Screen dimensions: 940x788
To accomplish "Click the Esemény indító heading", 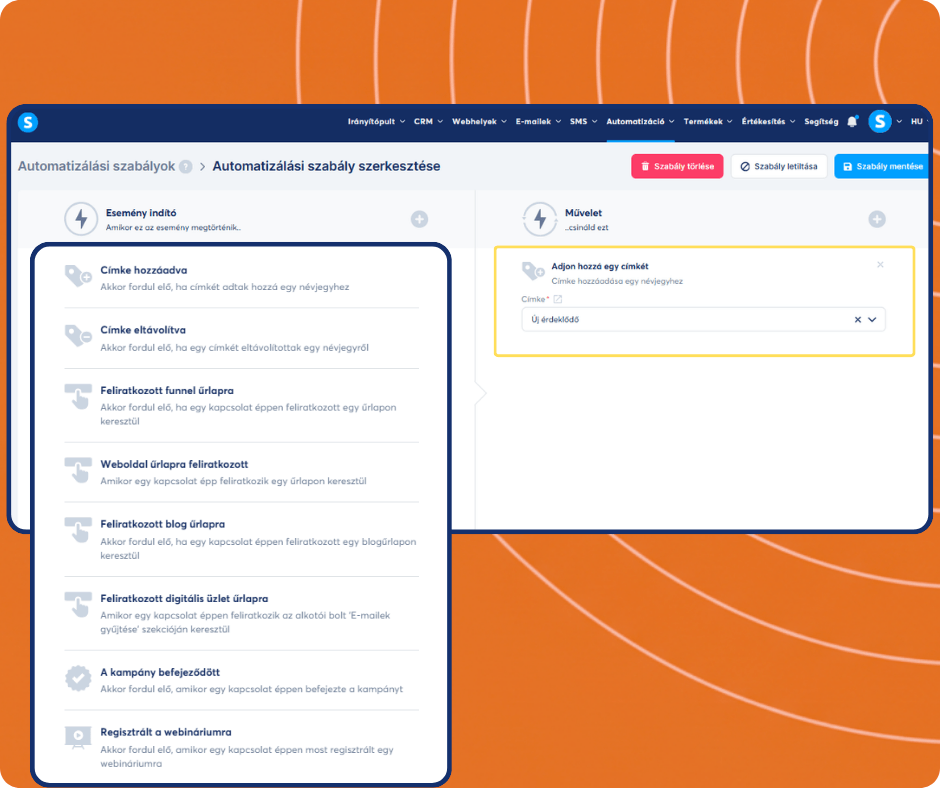I will tap(141, 213).
